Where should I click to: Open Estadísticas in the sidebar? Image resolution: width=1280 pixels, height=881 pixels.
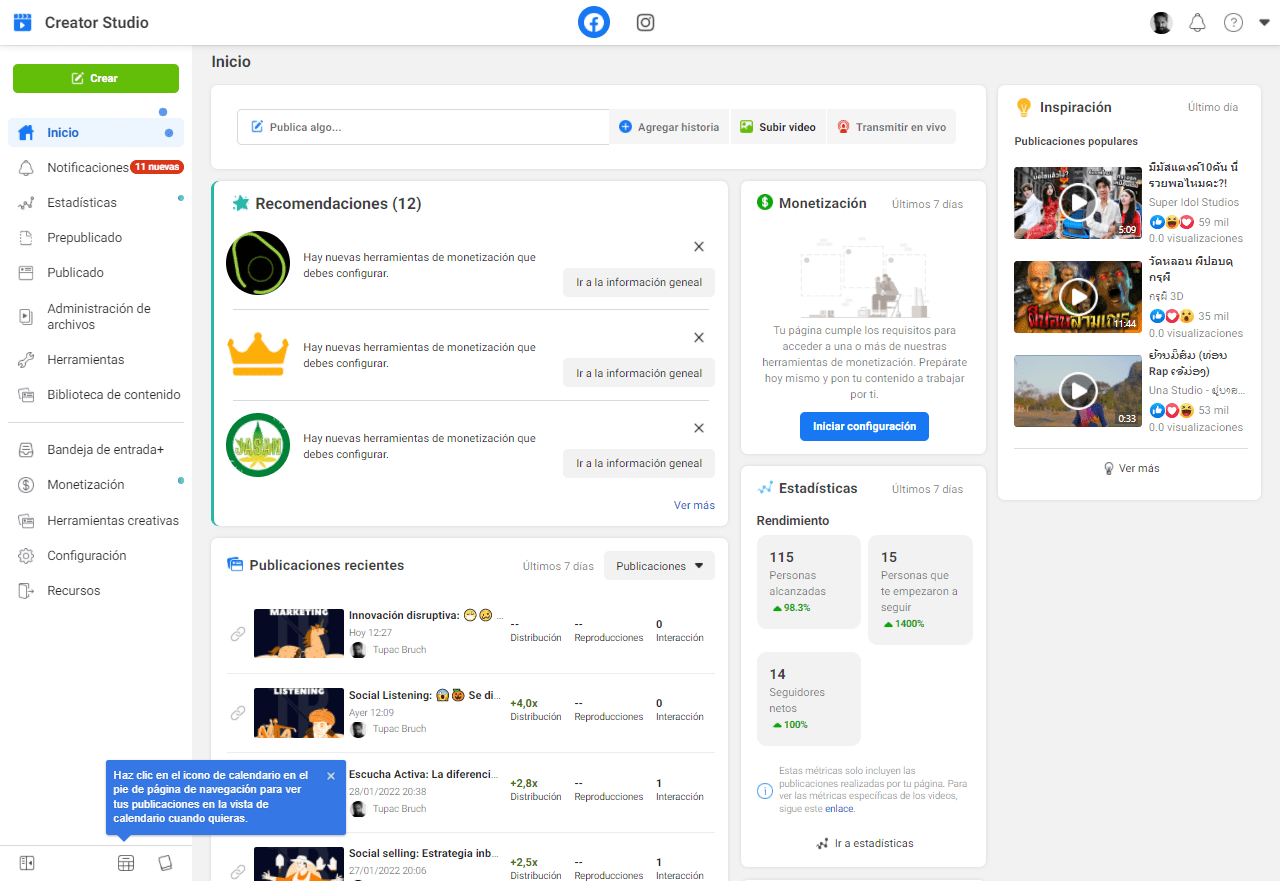coord(82,203)
